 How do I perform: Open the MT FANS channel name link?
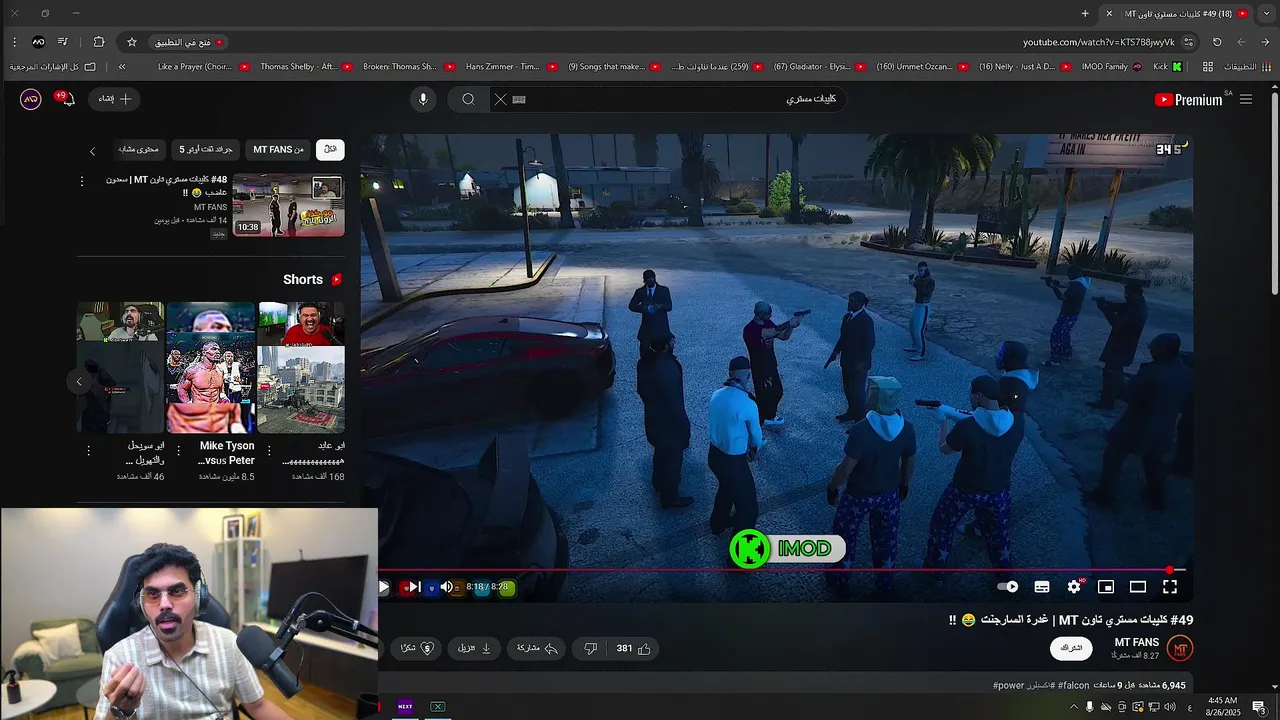[x=1137, y=642]
